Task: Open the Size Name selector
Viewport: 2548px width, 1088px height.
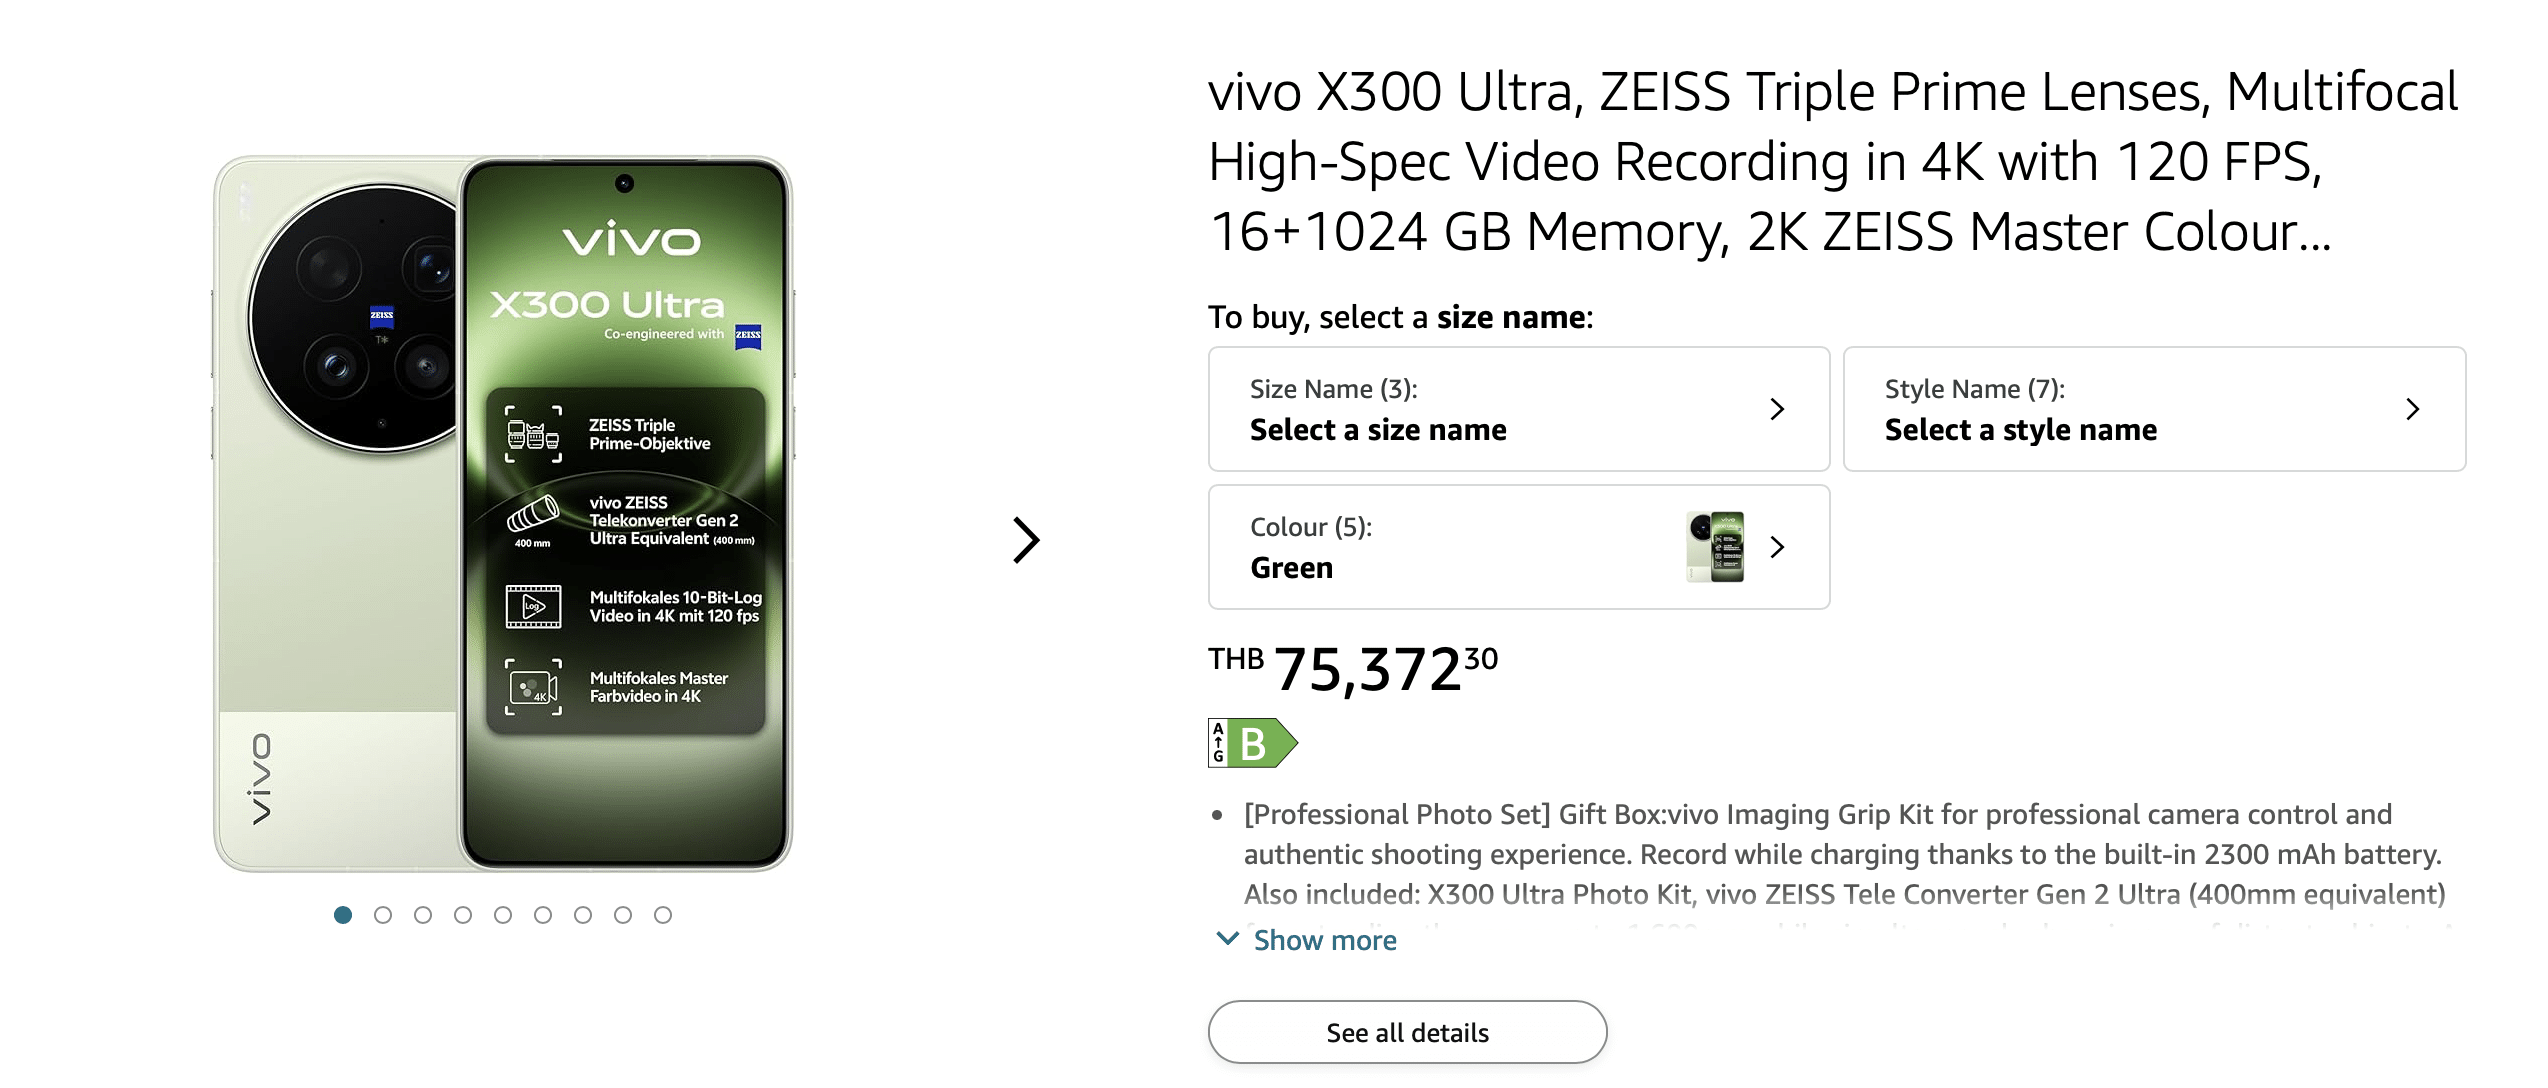Action: click(x=1518, y=409)
